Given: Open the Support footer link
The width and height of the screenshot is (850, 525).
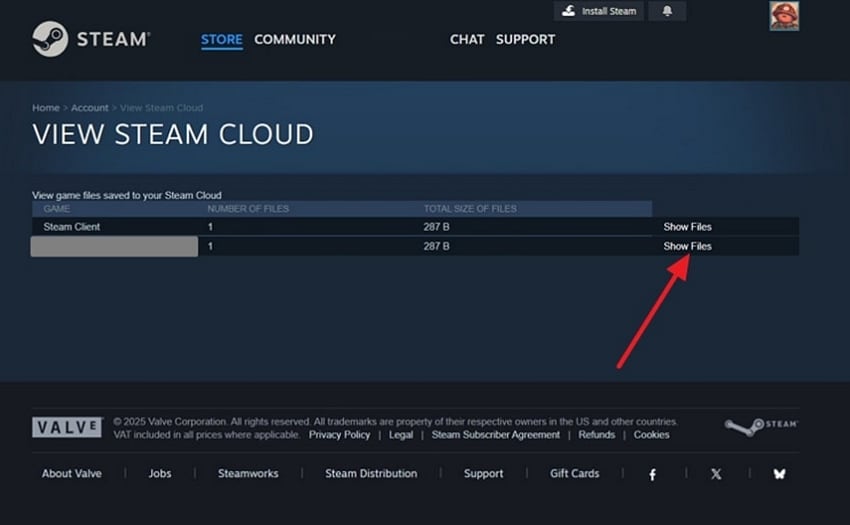Looking at the screenshot, I should pyautogui.click(x=484, y=473).
